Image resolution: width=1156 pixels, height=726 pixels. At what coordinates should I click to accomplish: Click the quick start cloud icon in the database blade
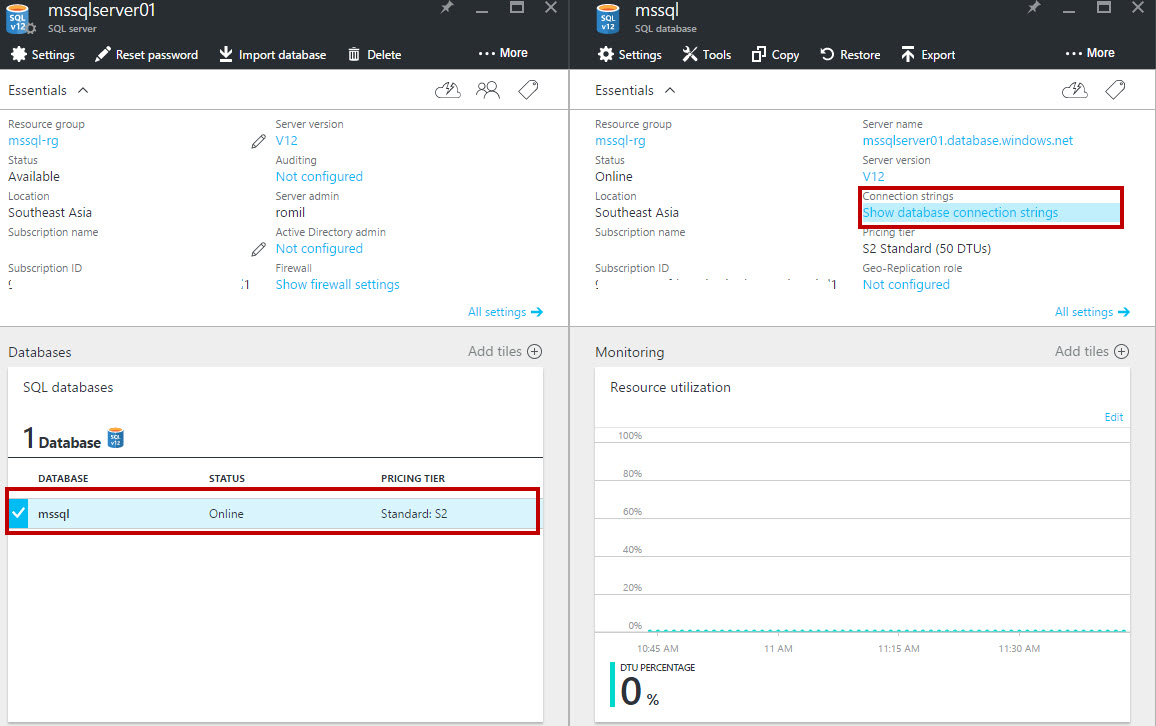1074,90
